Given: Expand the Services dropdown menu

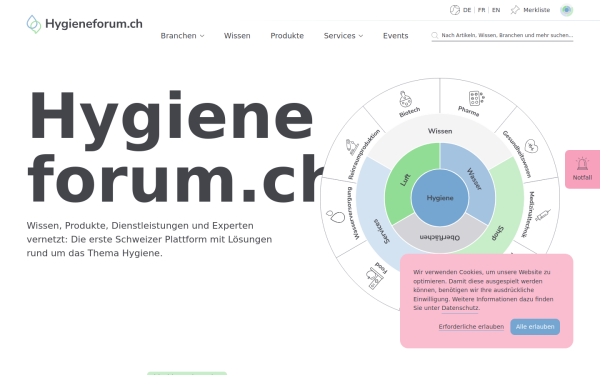Looking at the screenshot, I should point(343,36).
